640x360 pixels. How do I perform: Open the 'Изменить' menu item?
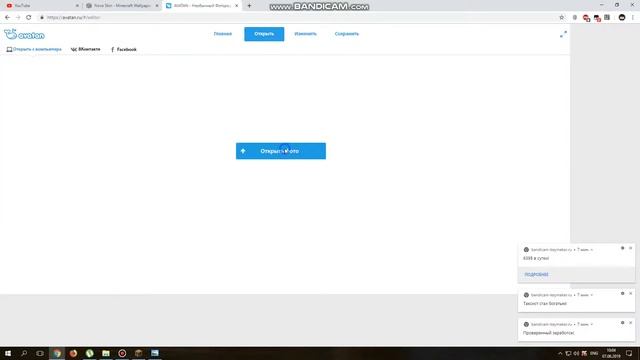tap(305, 34)
